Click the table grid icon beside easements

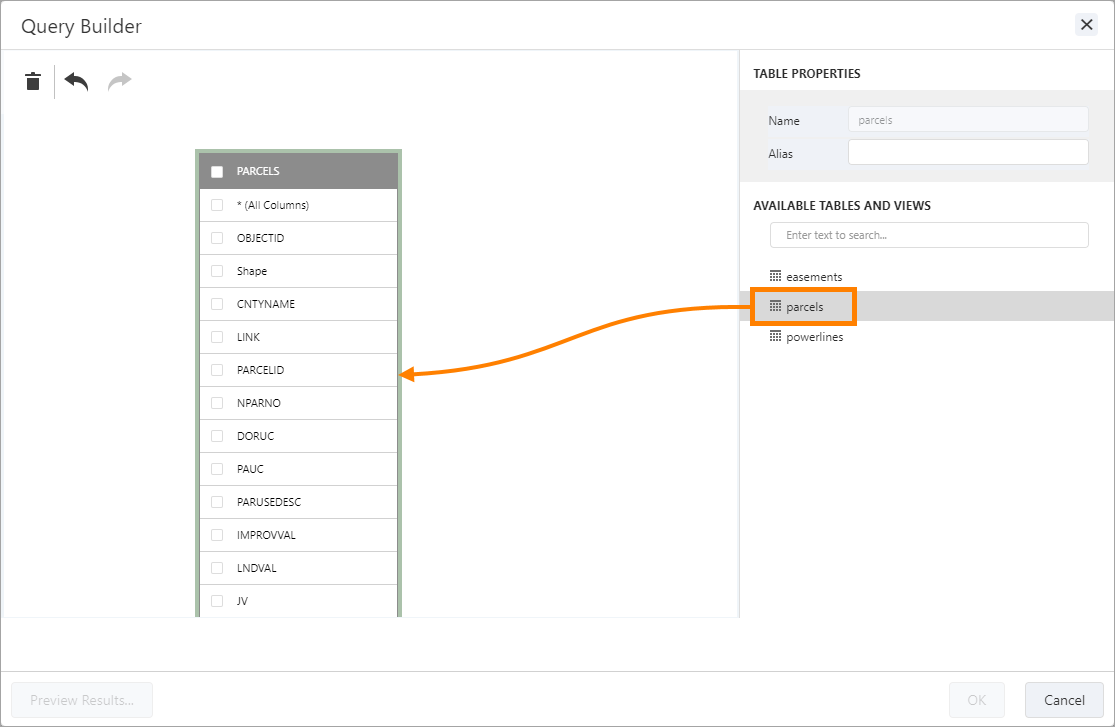pyautogui.click(x=776, y=276)
